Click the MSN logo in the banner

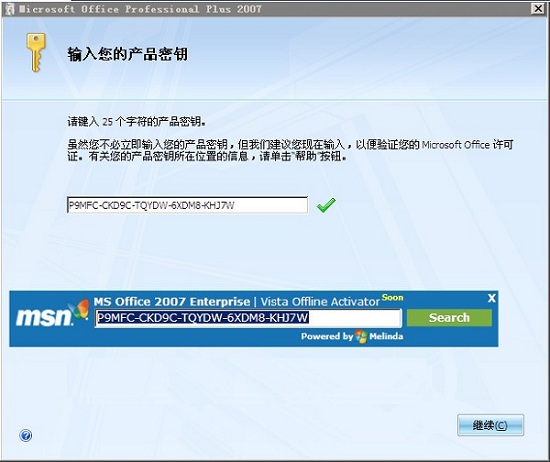pyautogui.click(x=52, y=313)
